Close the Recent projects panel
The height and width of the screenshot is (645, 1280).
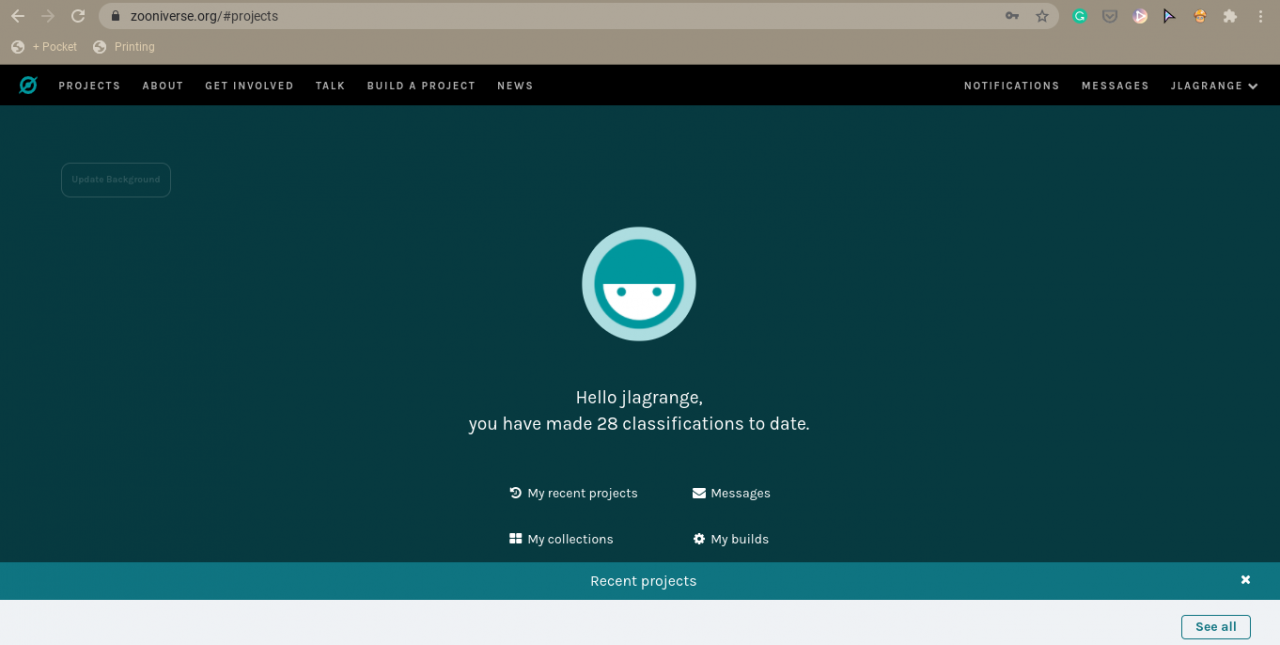coord(1246,580)
